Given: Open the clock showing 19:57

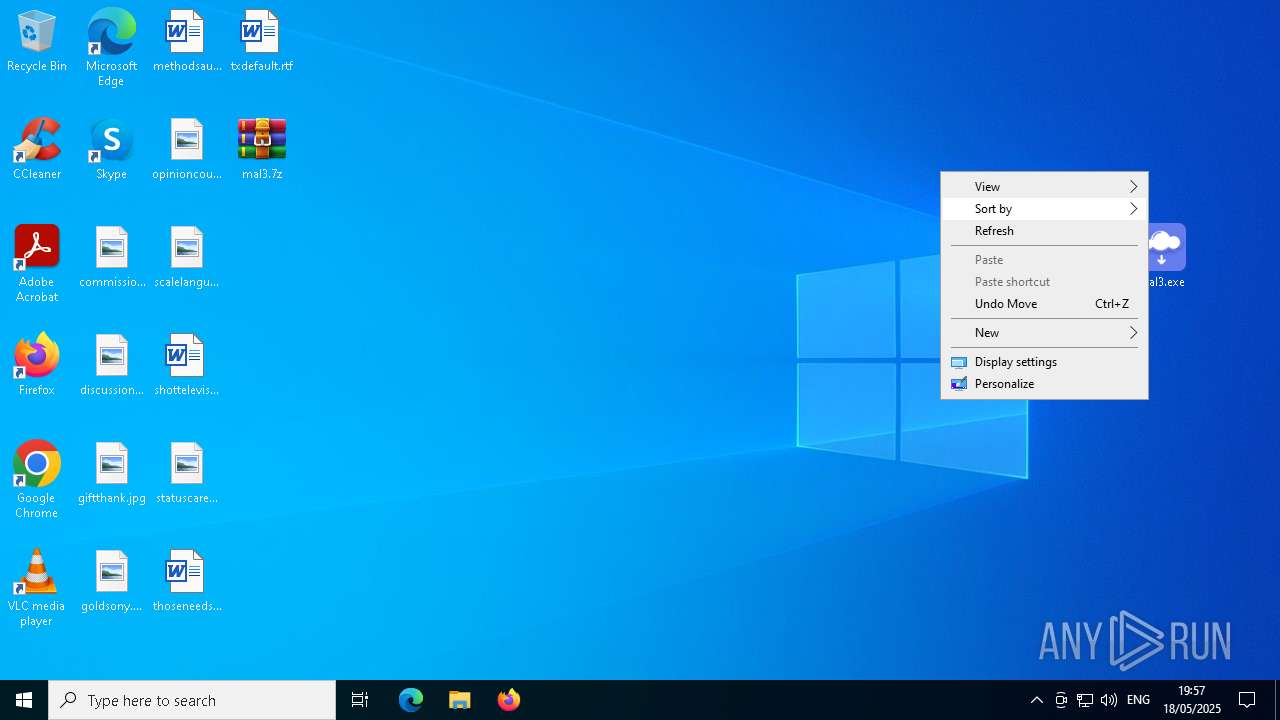Looking at the screenshot, I should (1192, 700).
